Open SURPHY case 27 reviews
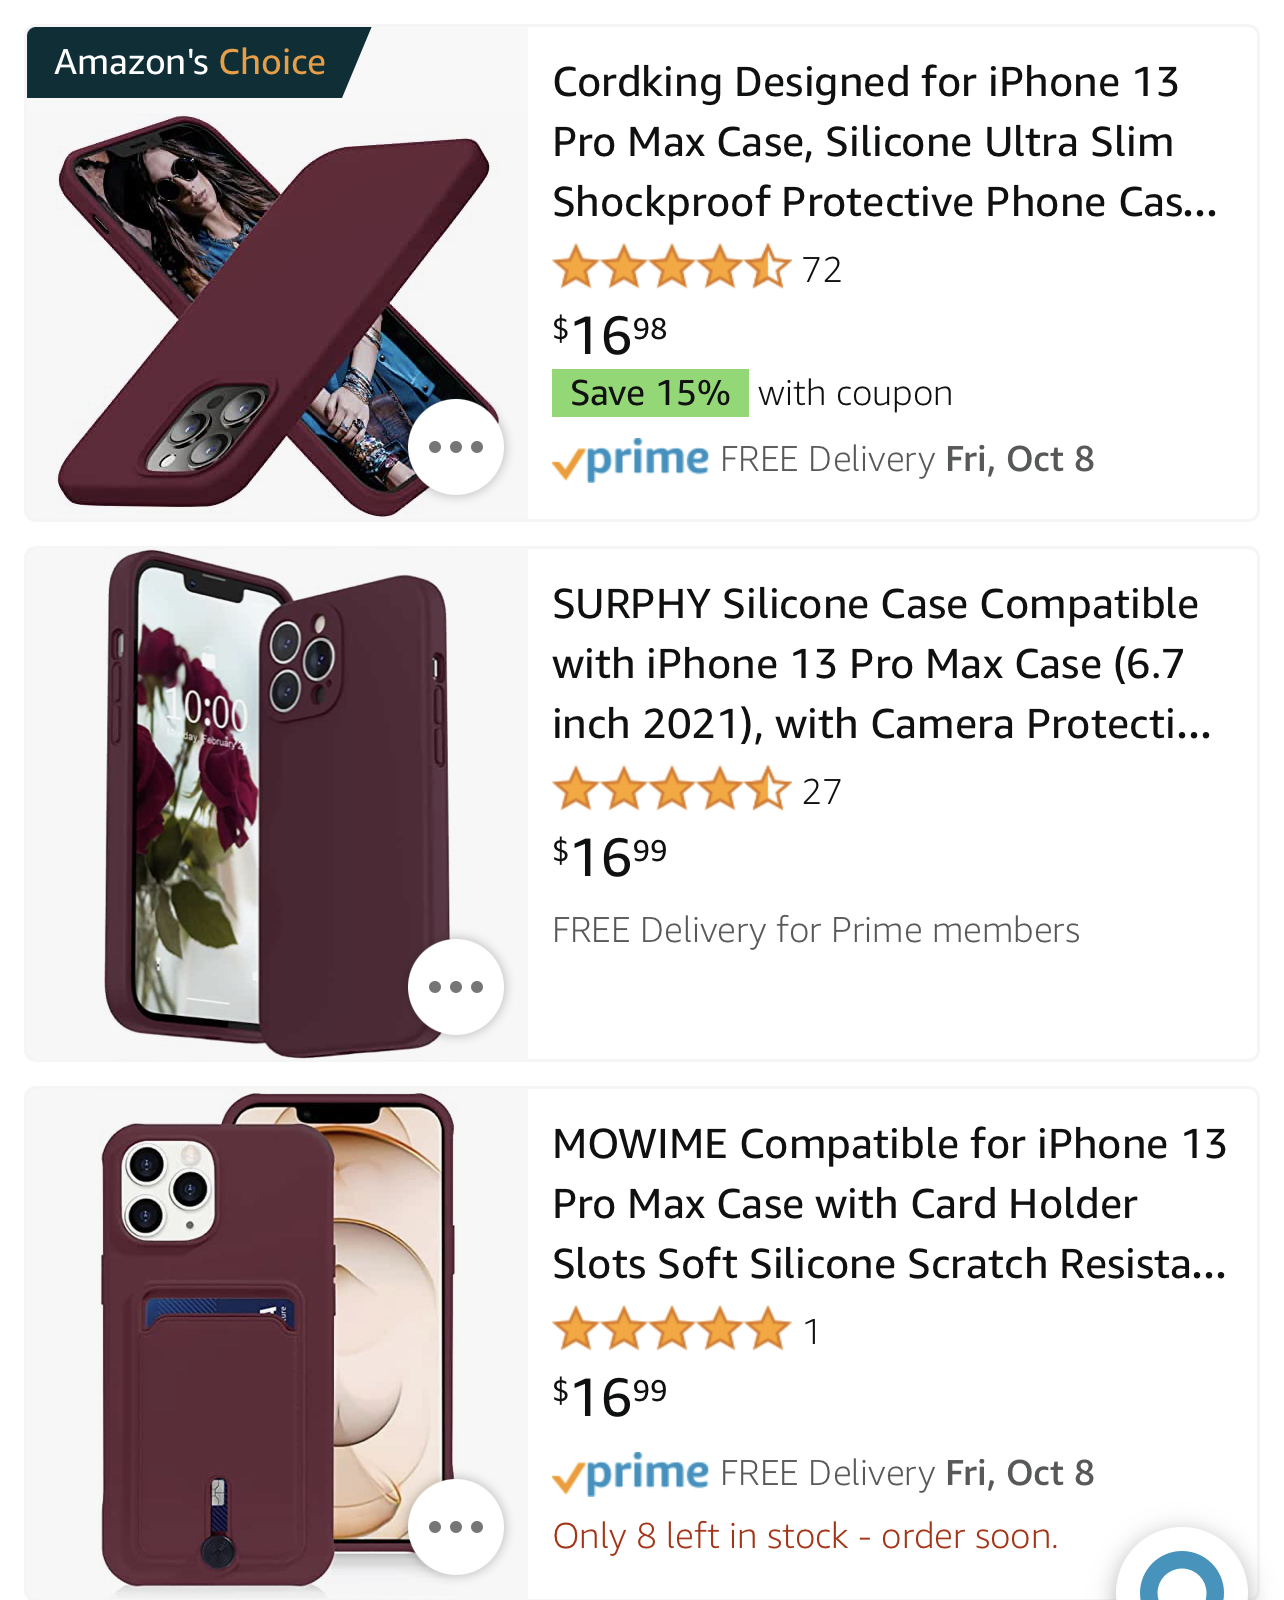The image size is (1284, 1600). coord(821,792)
